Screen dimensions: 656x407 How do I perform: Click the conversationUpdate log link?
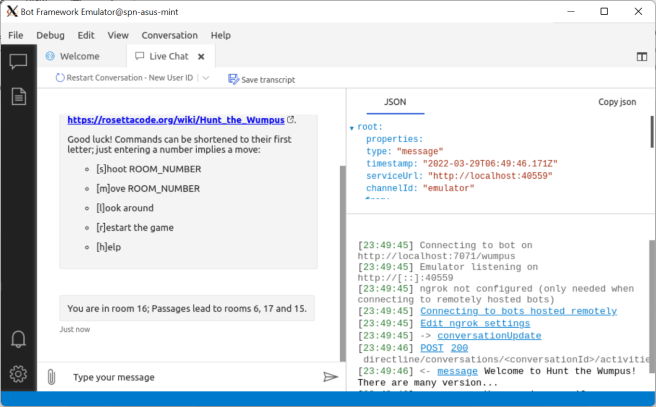pos(489,335)
